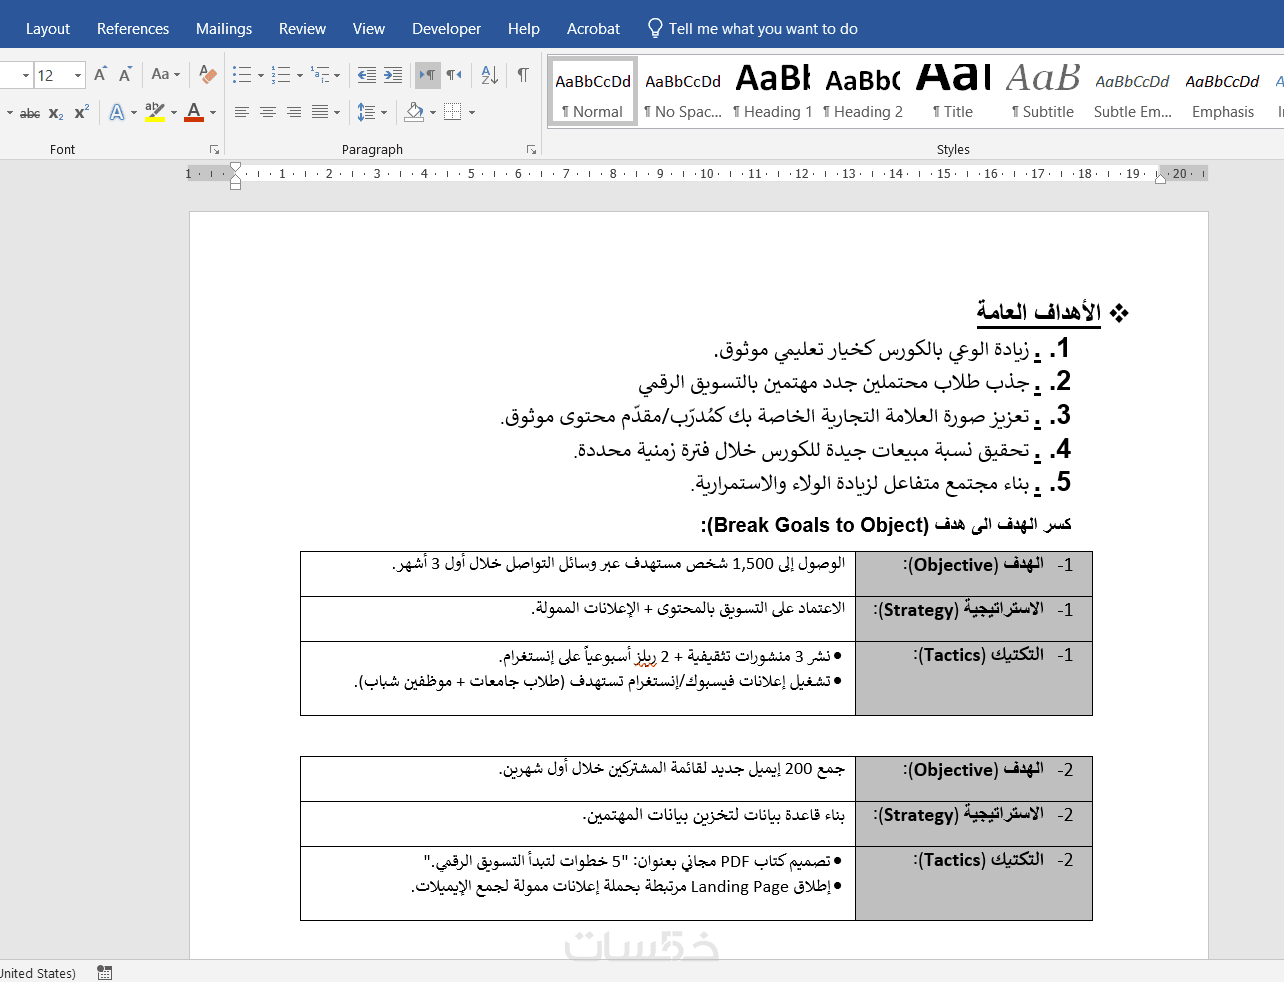
Task: Apply multilevel list
Action: (319, 74)
